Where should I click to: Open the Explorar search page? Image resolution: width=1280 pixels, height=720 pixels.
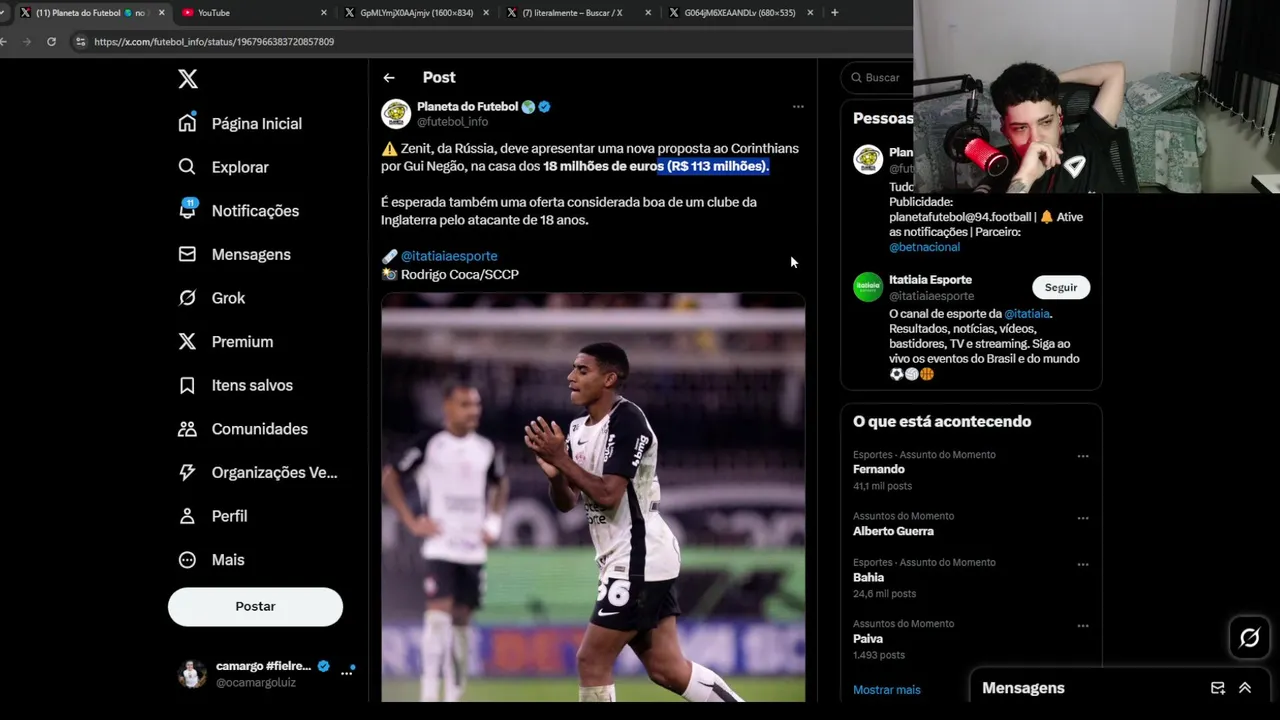223,167
